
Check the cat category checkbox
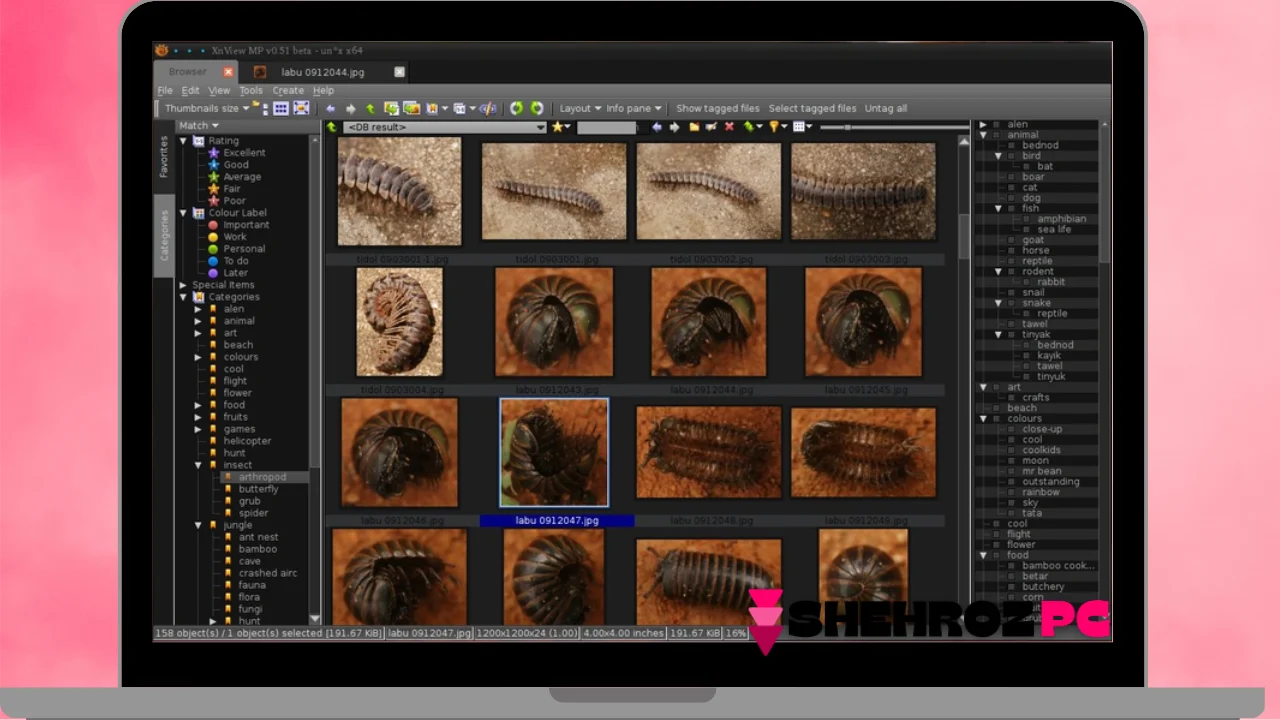click(1012, 187)
